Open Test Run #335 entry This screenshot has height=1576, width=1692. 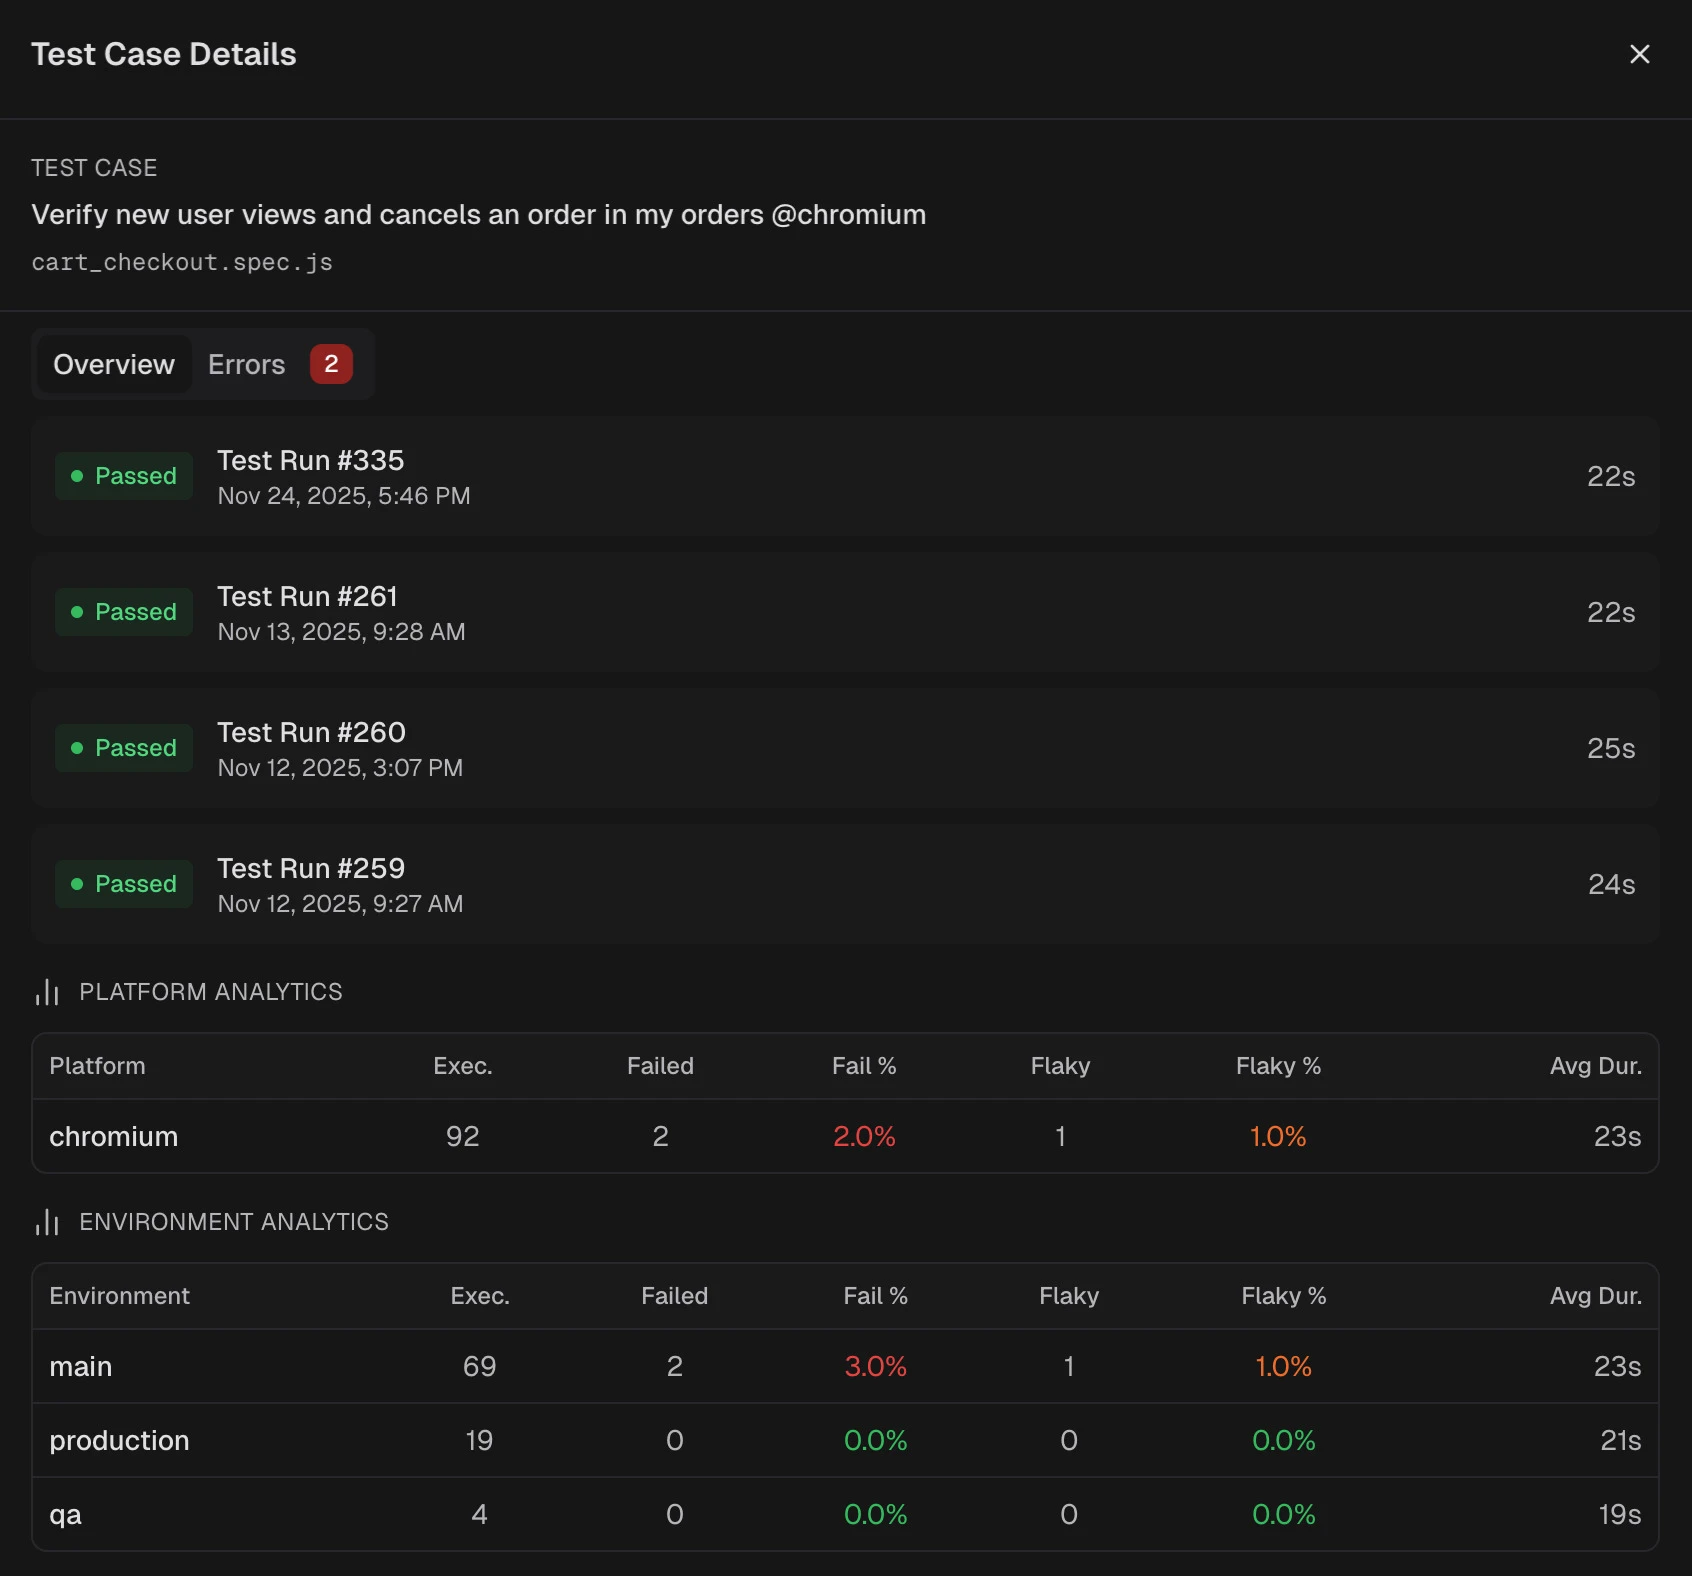point(846,477)
